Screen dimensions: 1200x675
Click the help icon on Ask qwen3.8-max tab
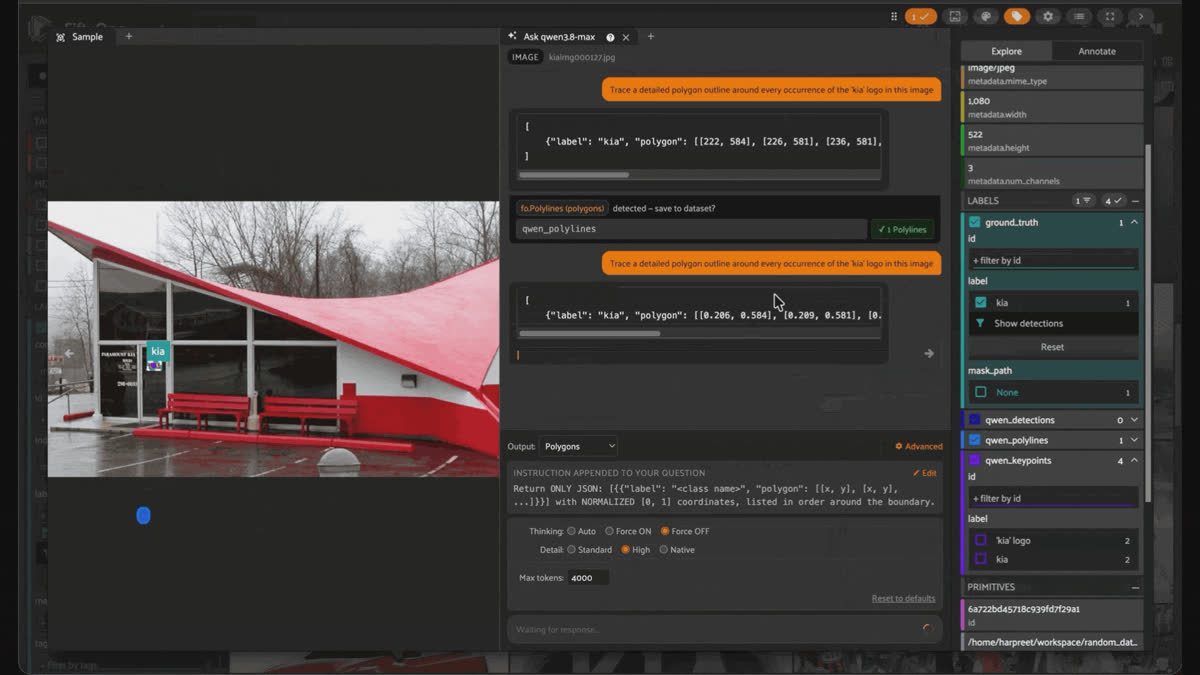coord(610,37)
